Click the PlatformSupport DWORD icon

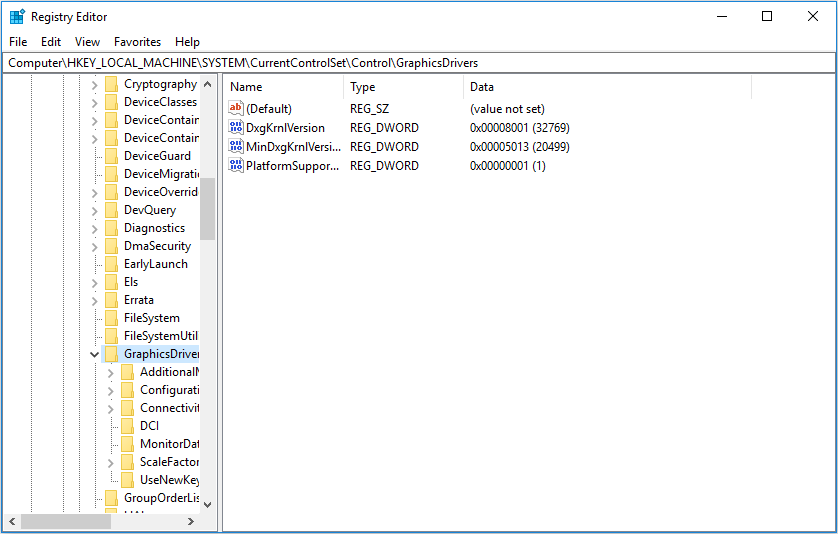(x=236, y=165)
